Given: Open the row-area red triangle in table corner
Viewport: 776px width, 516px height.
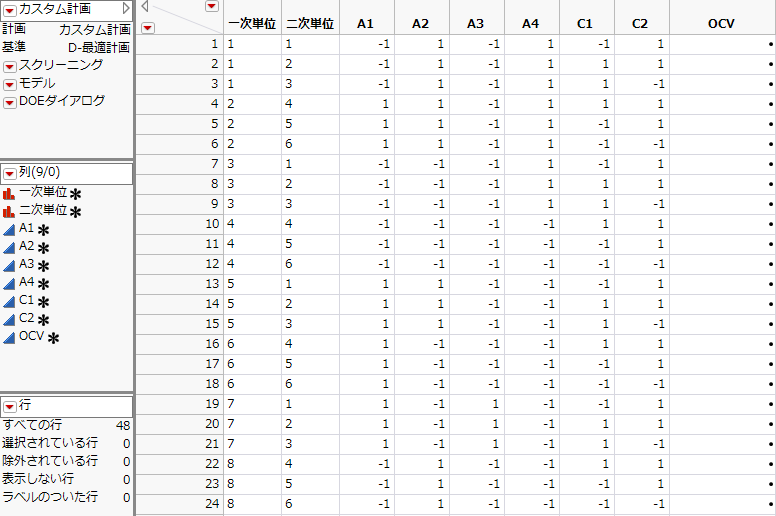Looking at the screenshot, I should [147, 28].
